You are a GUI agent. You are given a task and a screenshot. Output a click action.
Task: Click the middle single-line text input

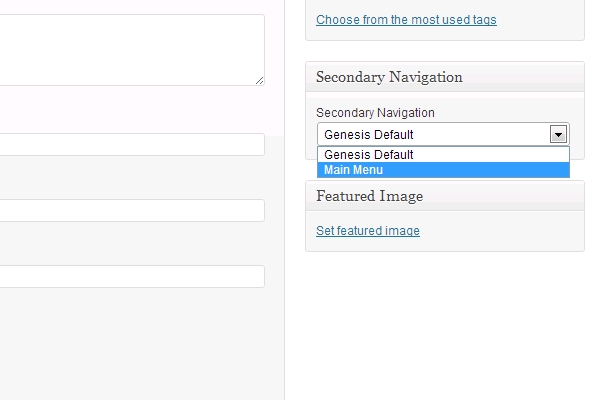(x=132, y=210)
